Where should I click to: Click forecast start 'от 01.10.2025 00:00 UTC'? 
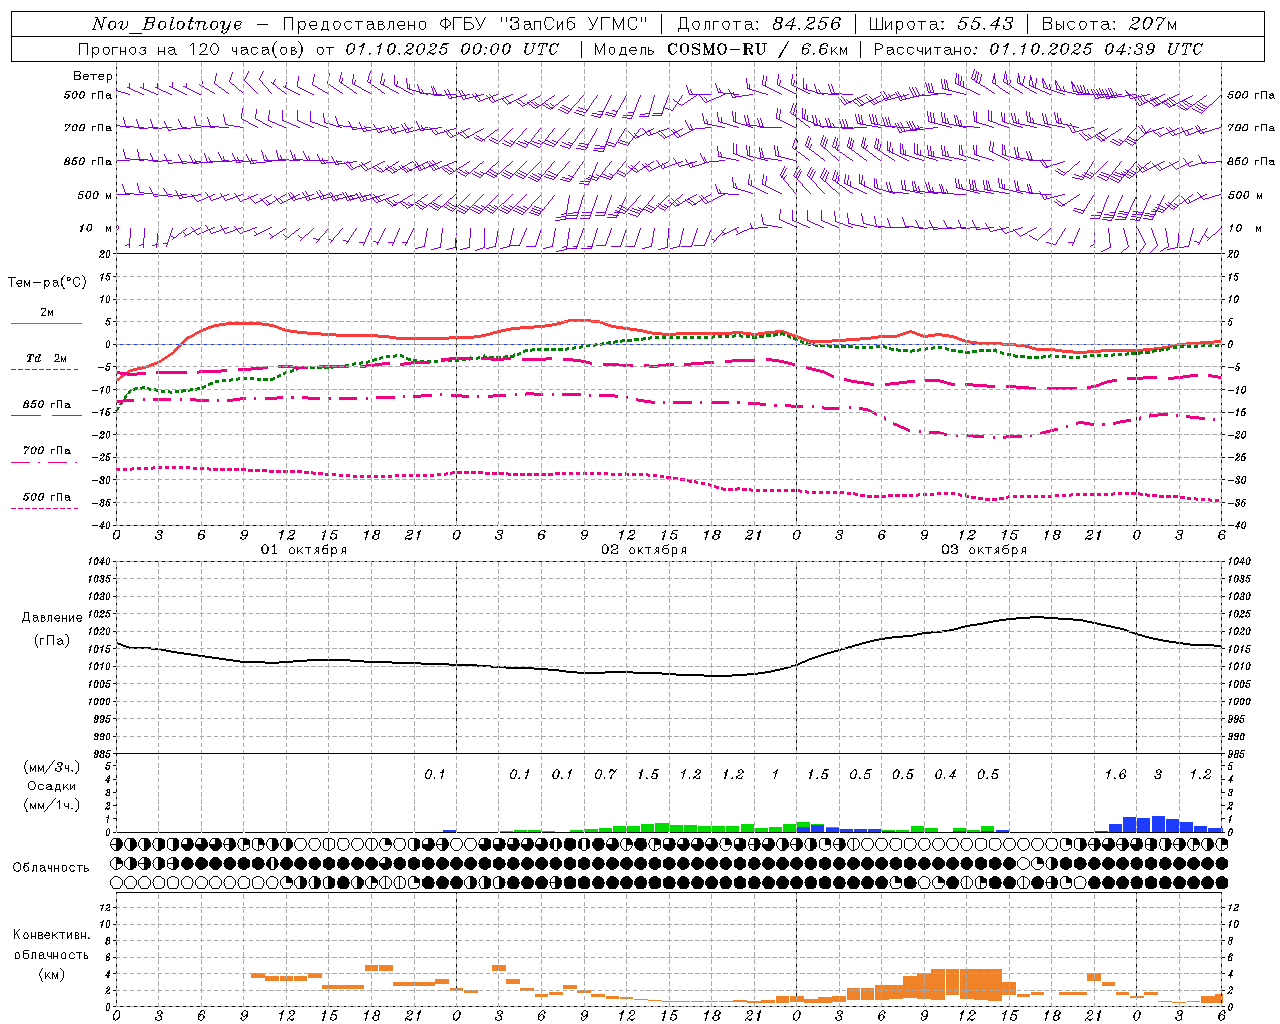[438, 49]
